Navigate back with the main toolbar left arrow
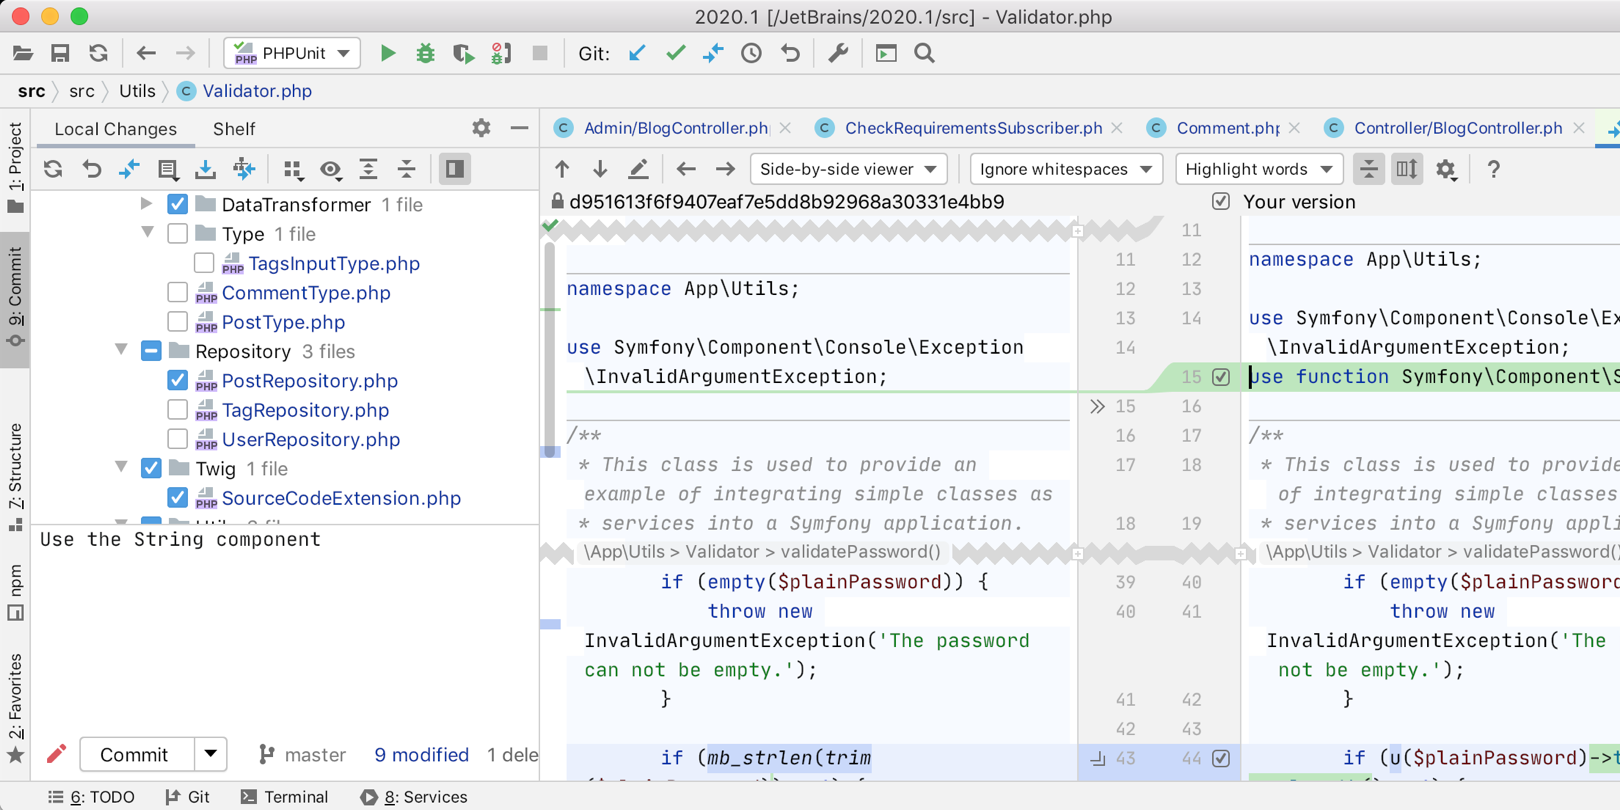Viewport: 1620px width, 810px height. pos(146,53)
